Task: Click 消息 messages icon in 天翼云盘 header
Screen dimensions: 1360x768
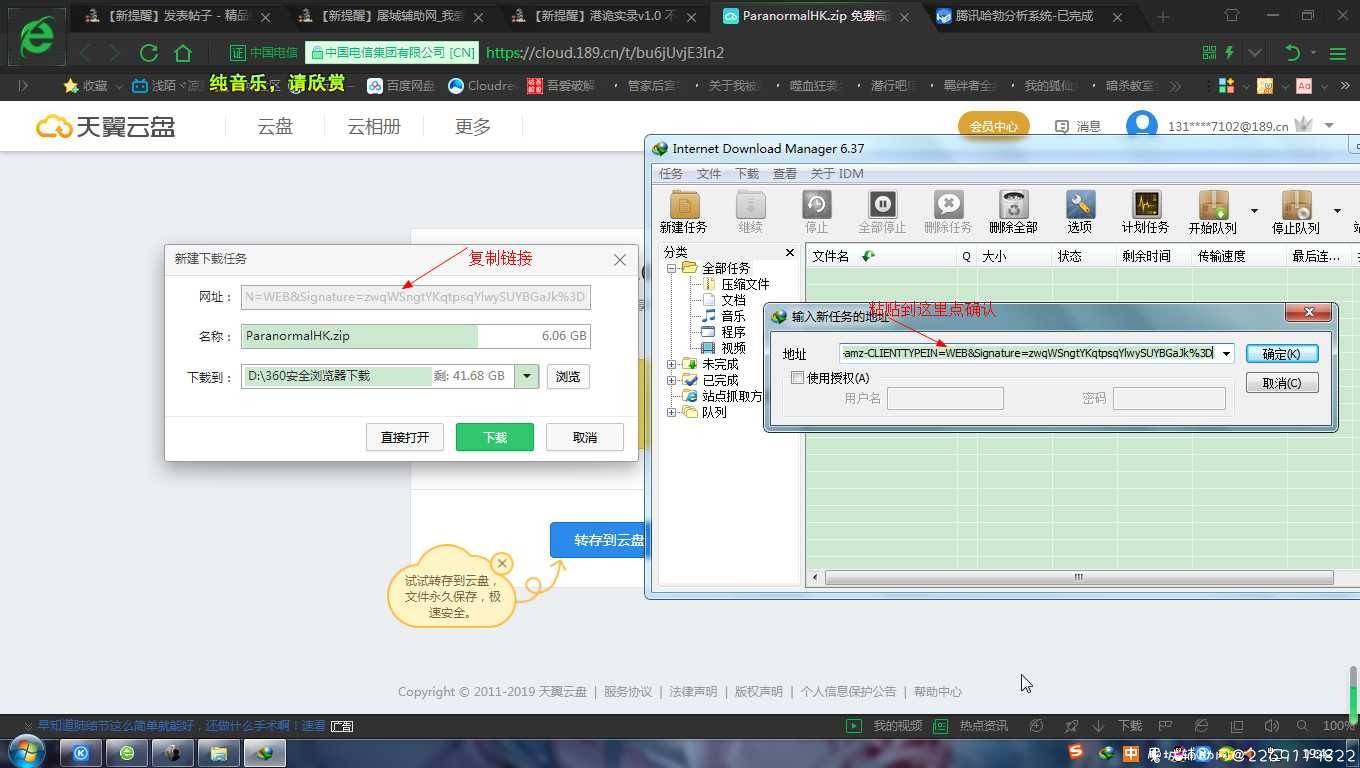Action: pyautogui.click(x=1062, y=126)
